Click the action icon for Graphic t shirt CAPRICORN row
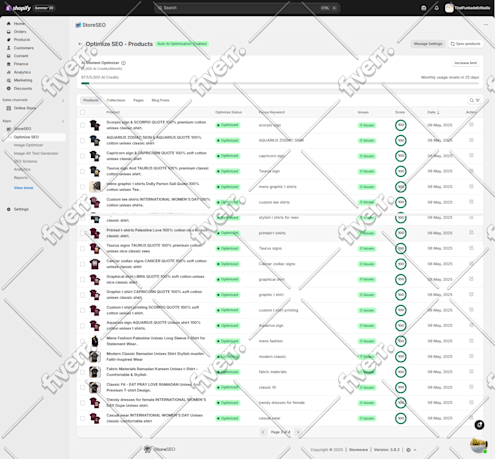The height and width of the screenshot is (459, 495). pyautogui.click(x=471, y=294)
